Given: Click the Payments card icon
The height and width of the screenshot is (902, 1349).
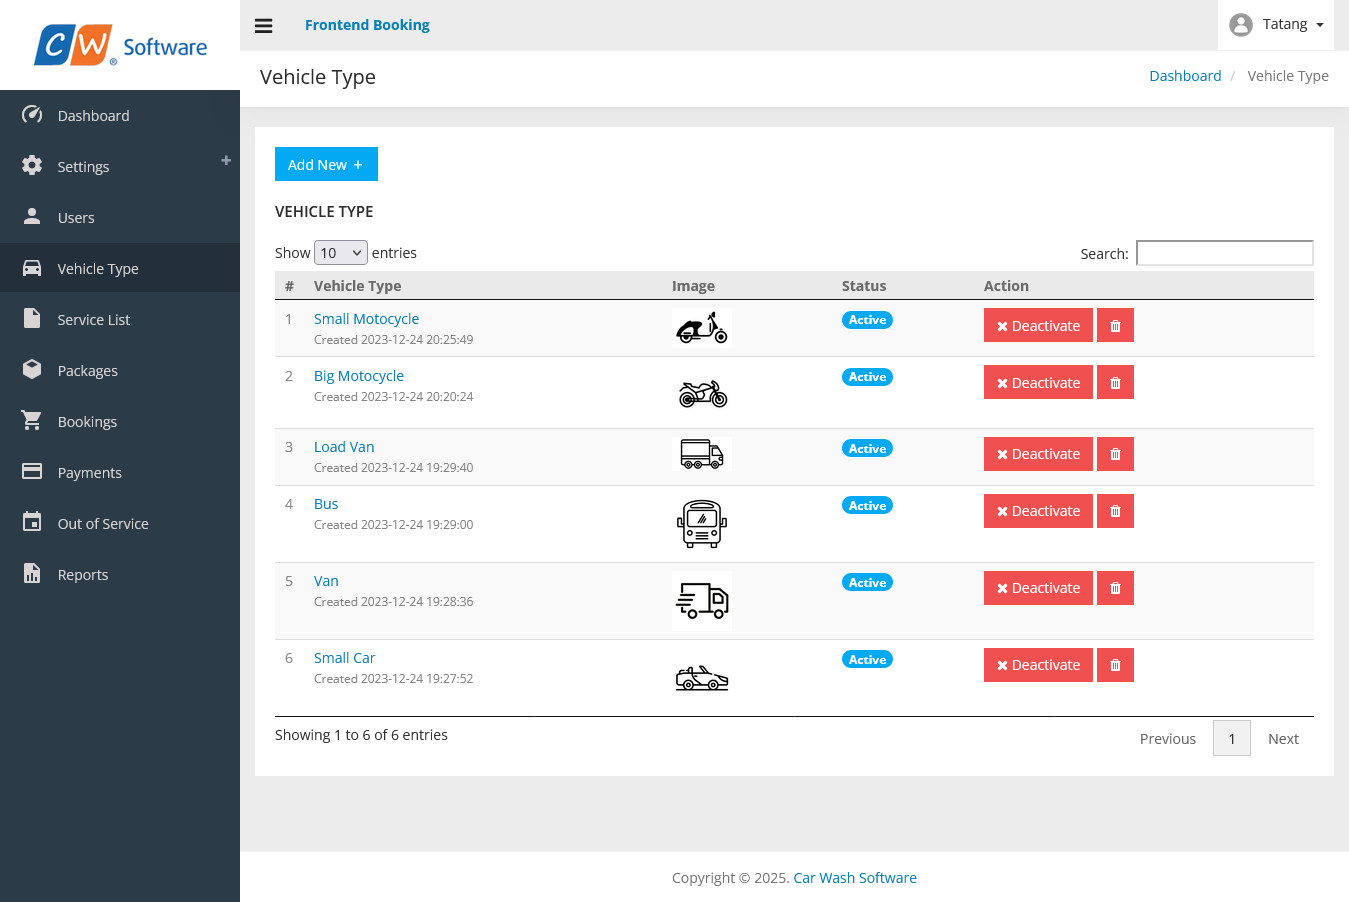Looking at the screenshot, I should 30,472.
